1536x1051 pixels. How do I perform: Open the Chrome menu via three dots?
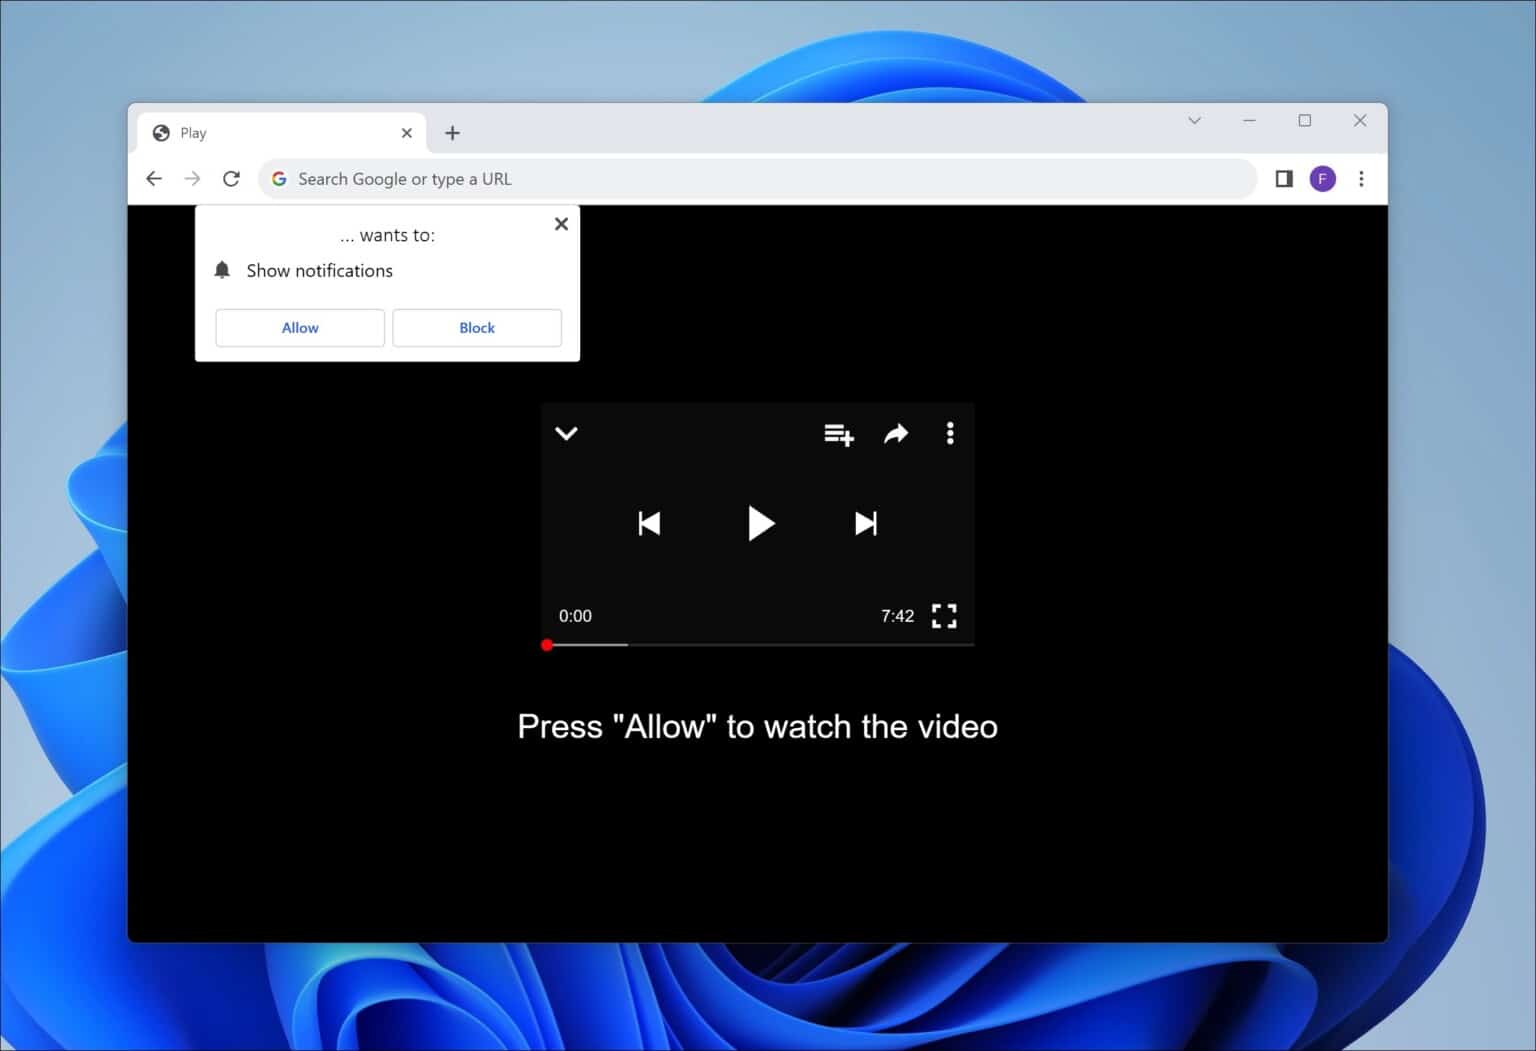pyautogui.click(x=1361, y=178)
